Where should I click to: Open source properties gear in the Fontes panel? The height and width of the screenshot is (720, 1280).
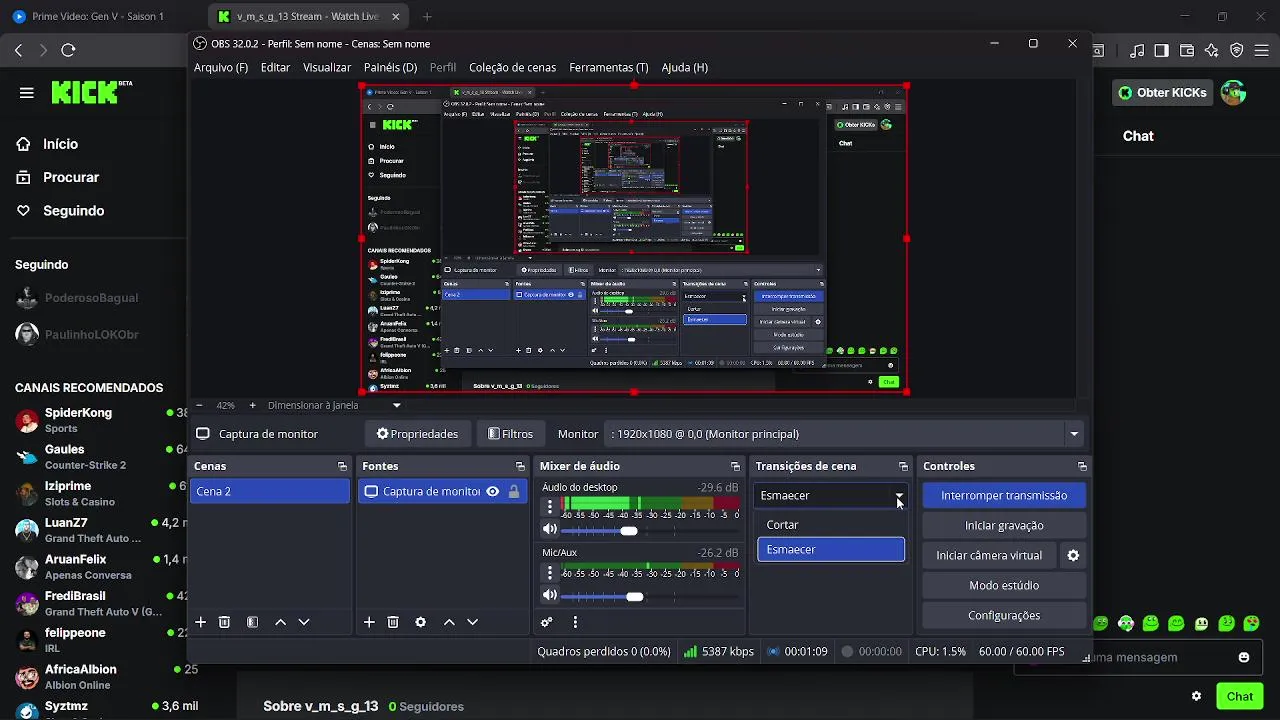[x=420, y=622]
